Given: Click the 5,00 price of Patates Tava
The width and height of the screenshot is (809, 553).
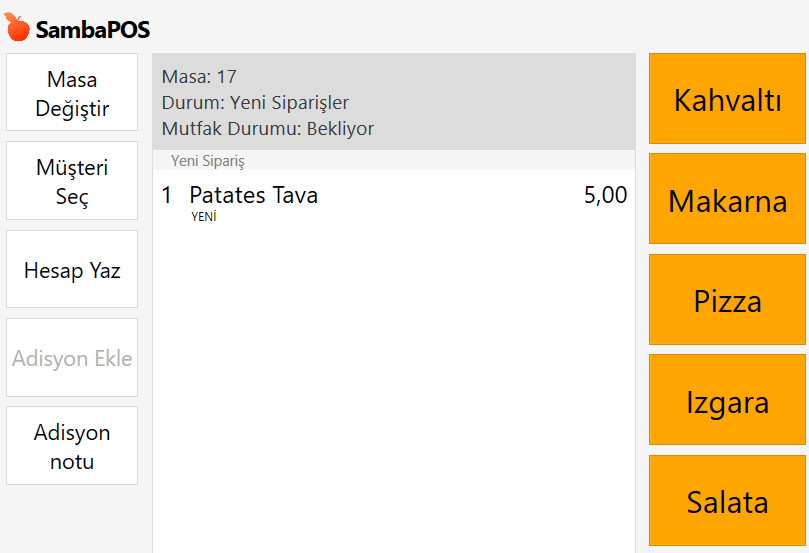Looking at the screenshot, I should pos(605,196).
